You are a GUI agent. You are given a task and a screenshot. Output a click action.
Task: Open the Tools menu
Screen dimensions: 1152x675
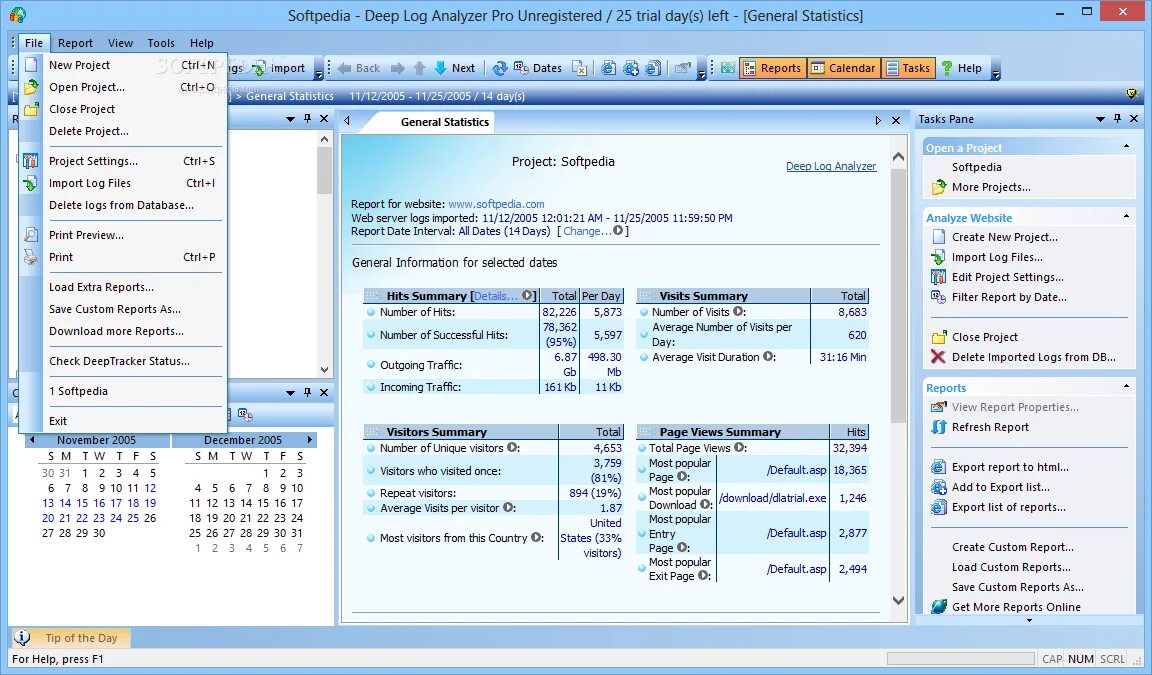[161, 43]
